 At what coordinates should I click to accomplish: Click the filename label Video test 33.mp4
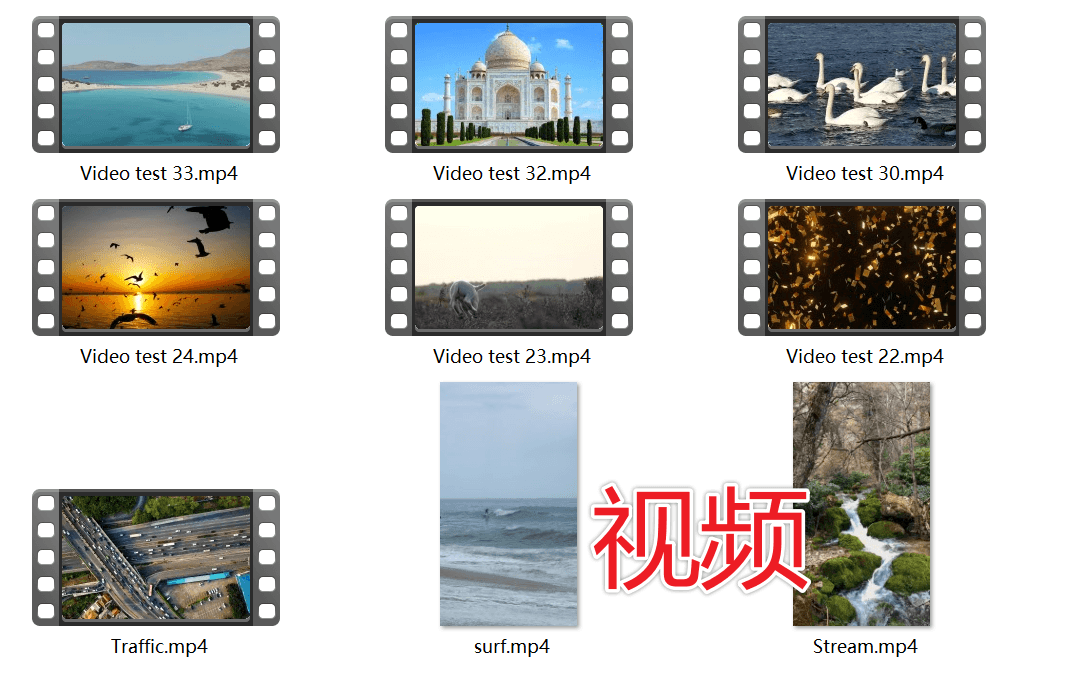click(159, 173)
